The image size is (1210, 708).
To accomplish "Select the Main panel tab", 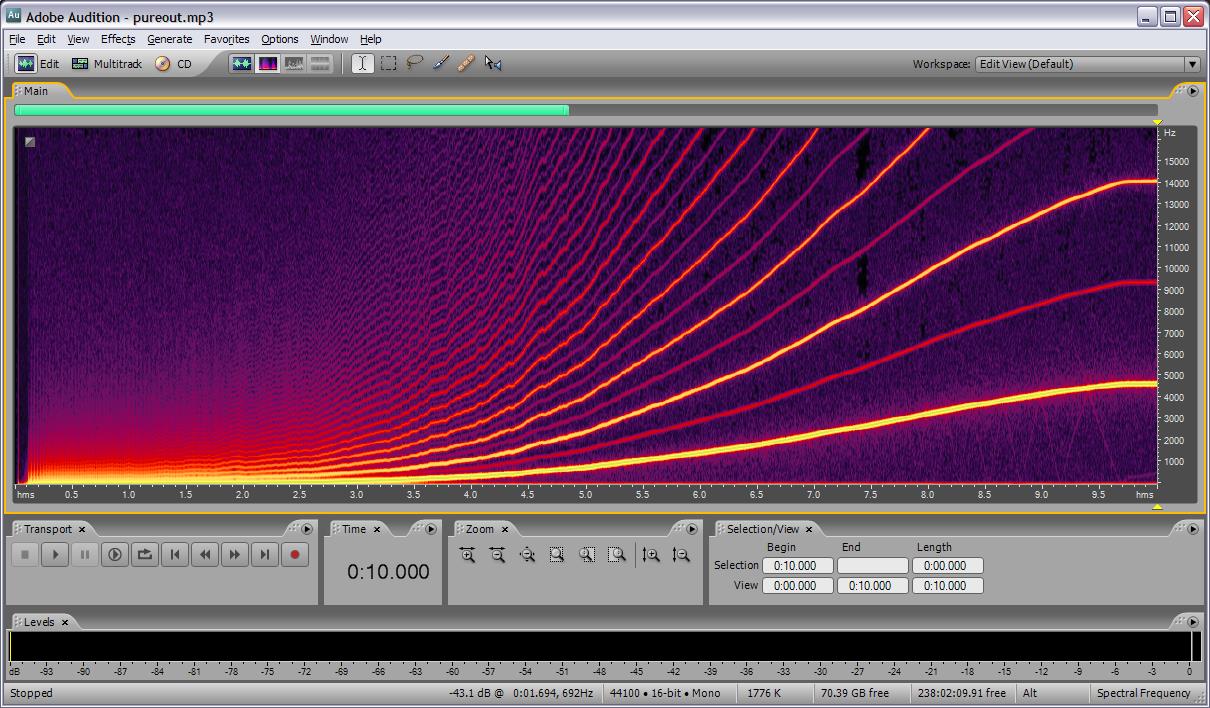I will [35, 91].
